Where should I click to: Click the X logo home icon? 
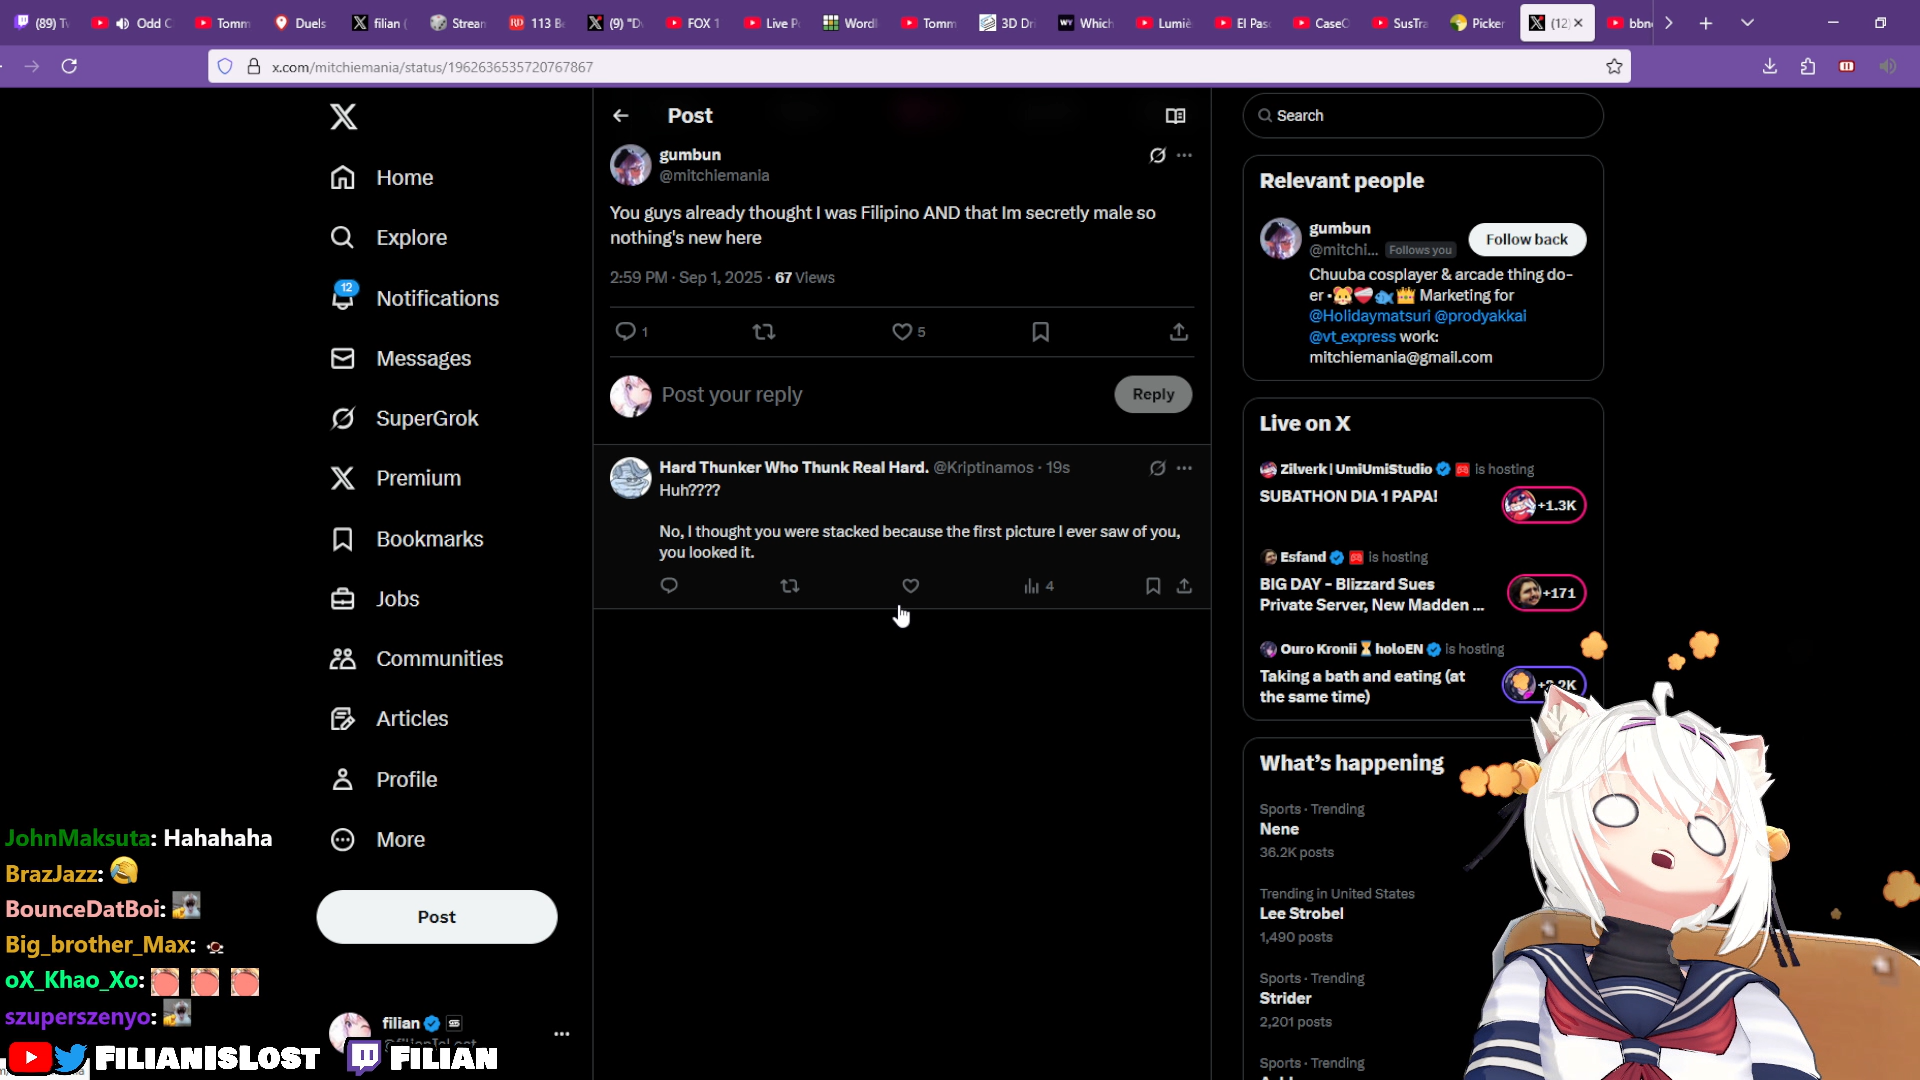343,117
